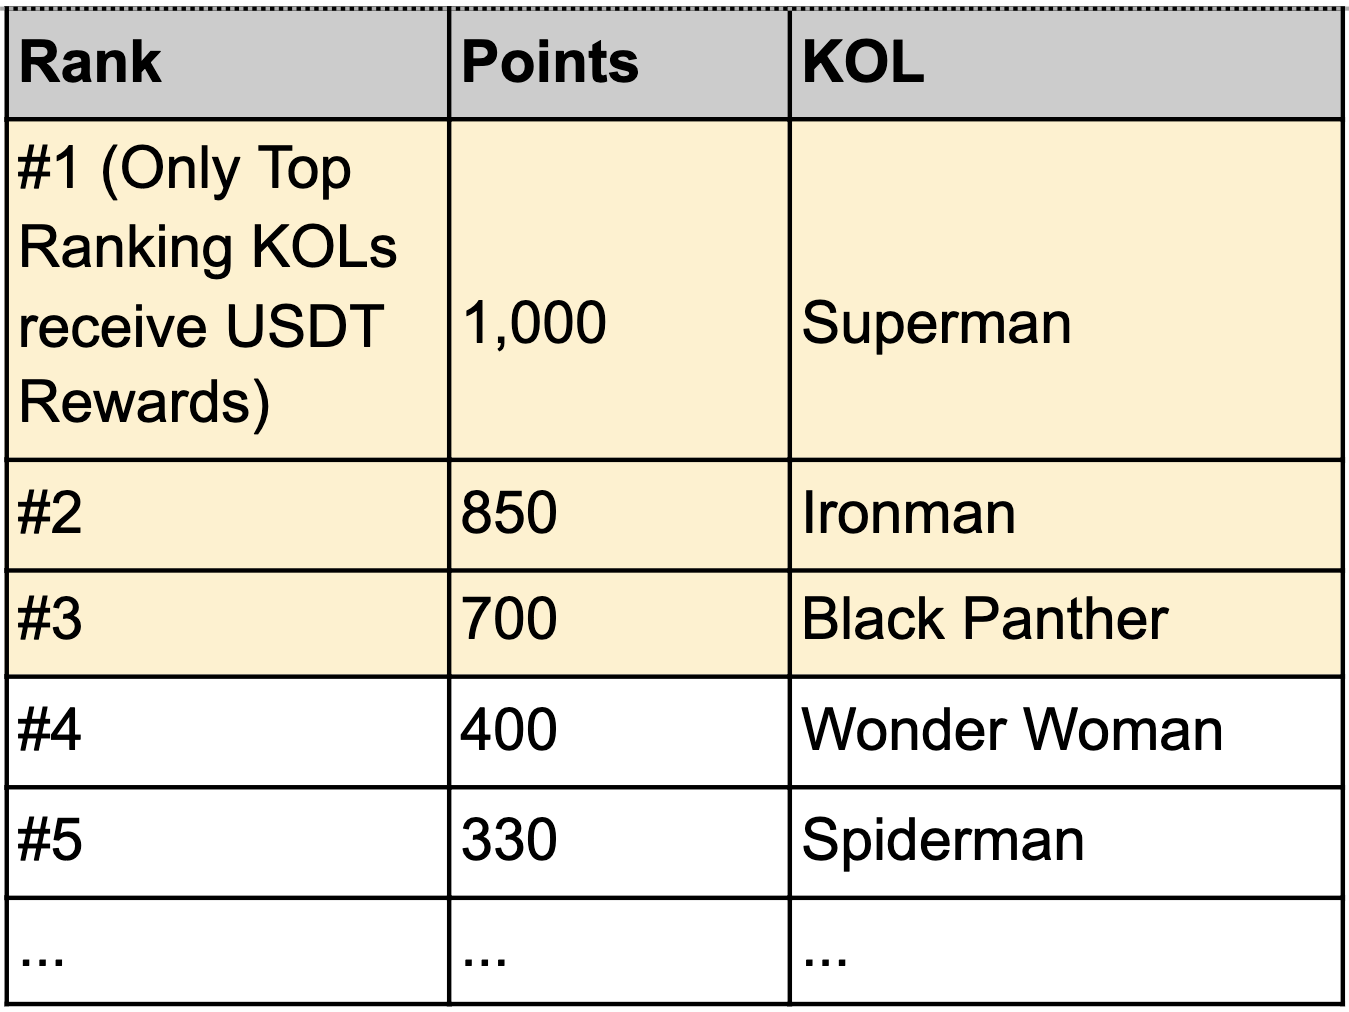This screenshot has width=1349, height=1012.
Task: Select the Rank header cell
Action: coord(228,64)
